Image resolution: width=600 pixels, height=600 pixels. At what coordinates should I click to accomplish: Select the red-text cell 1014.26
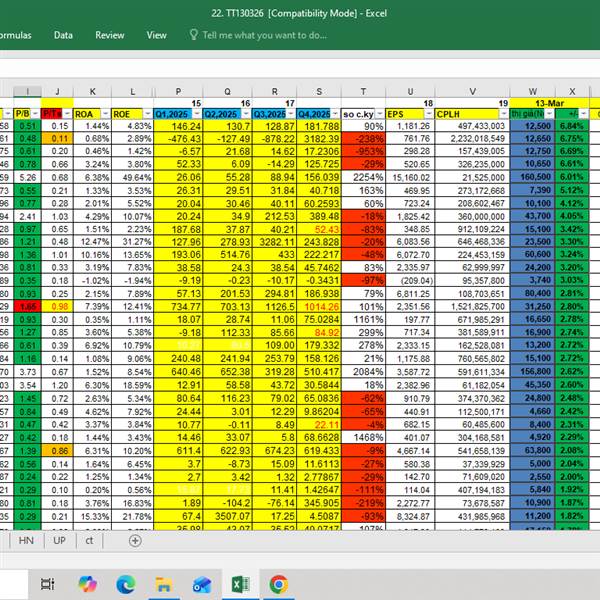(319, 307)
